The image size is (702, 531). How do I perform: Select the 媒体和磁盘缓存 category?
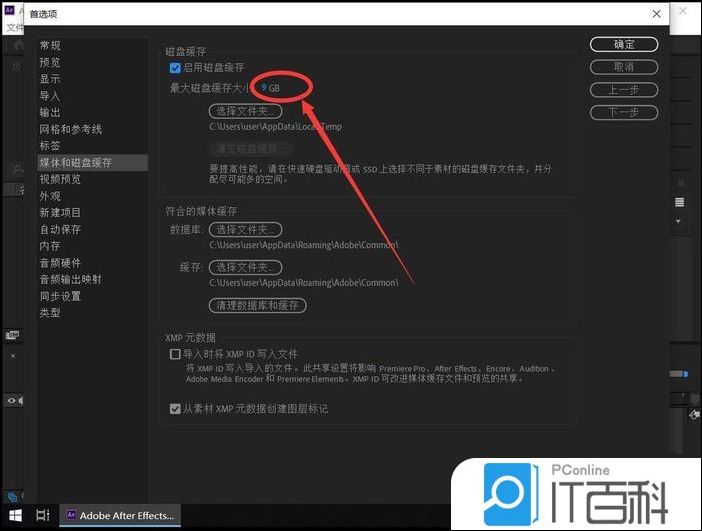(92, 163)
